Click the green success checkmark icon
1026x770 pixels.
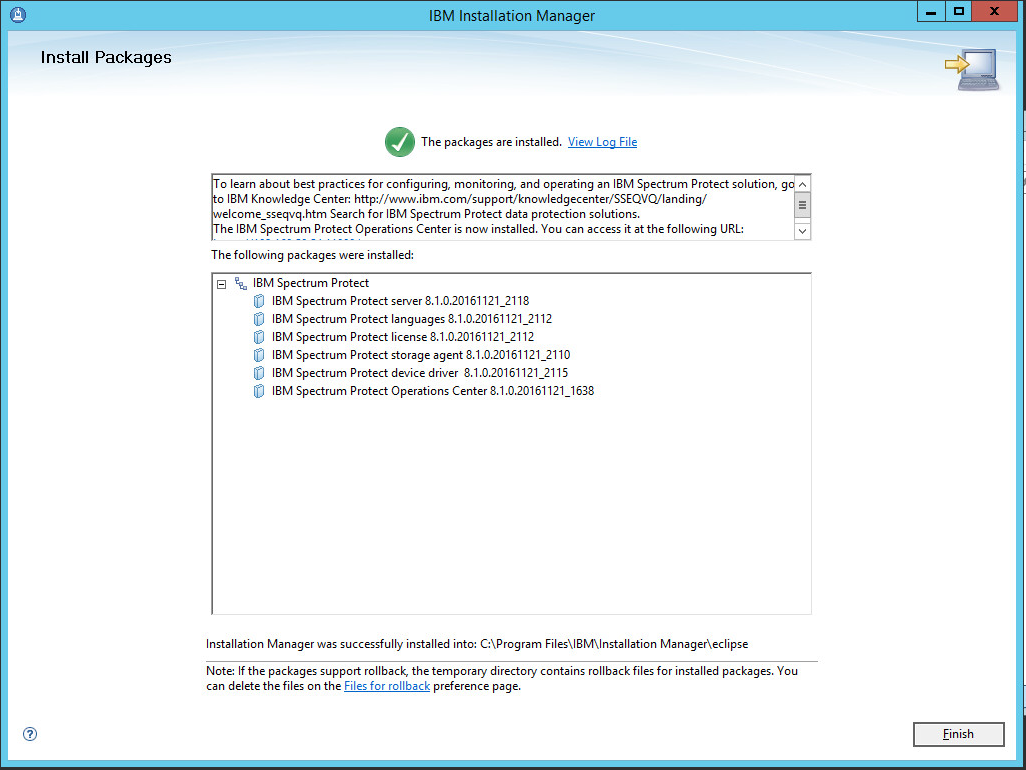point(400,142)
